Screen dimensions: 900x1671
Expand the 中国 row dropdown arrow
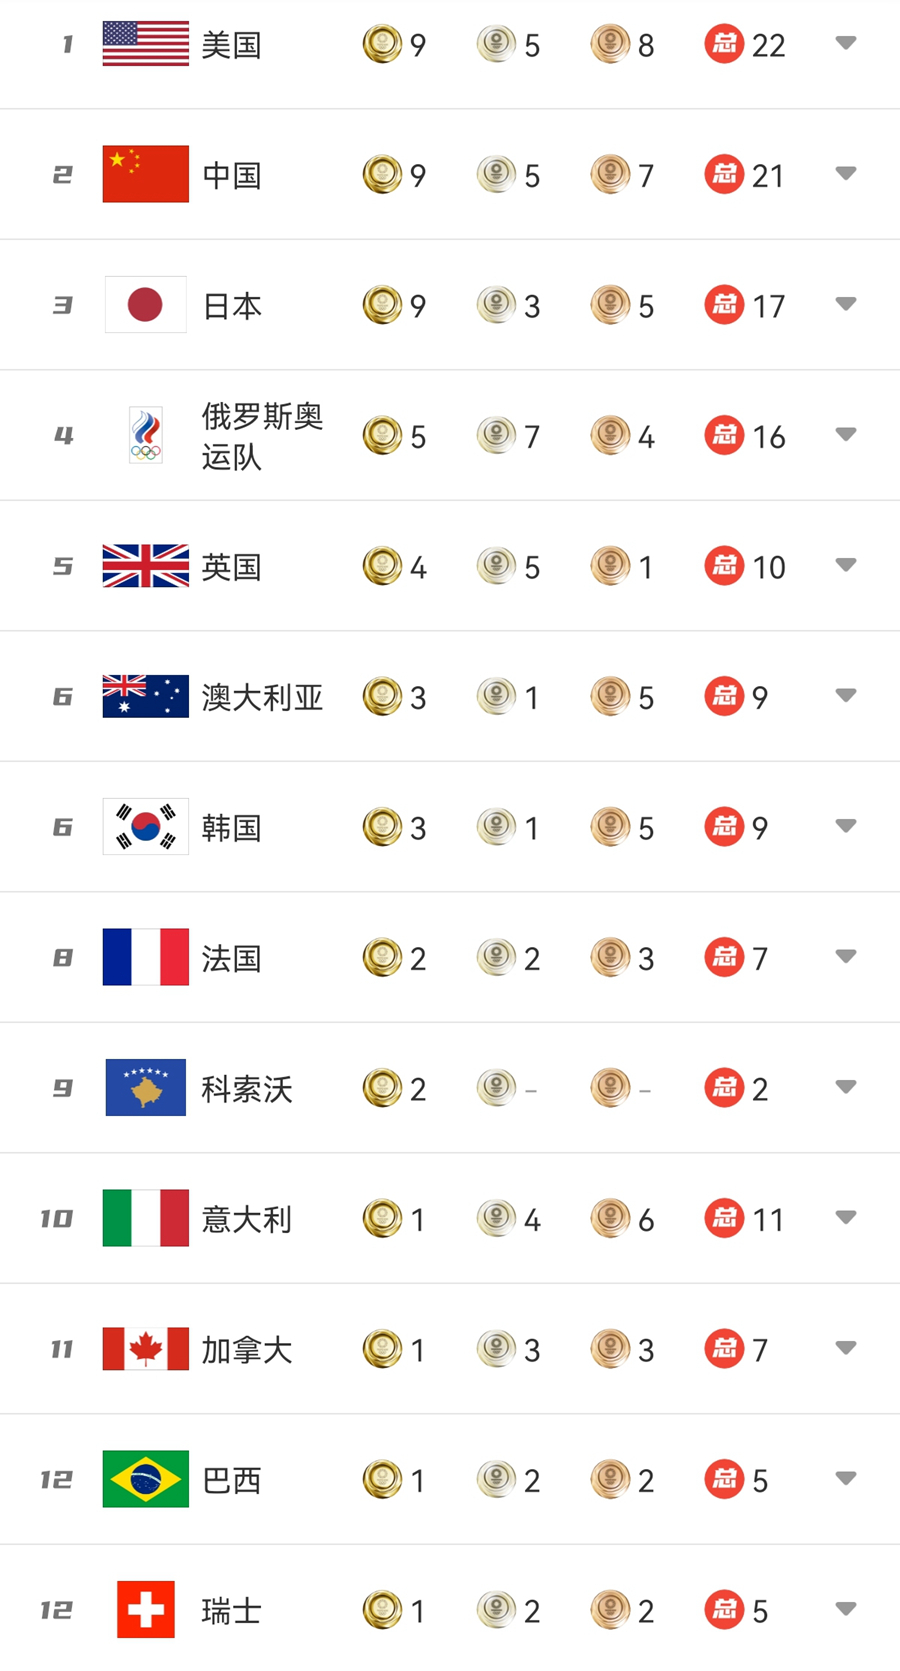pos(846,174)
